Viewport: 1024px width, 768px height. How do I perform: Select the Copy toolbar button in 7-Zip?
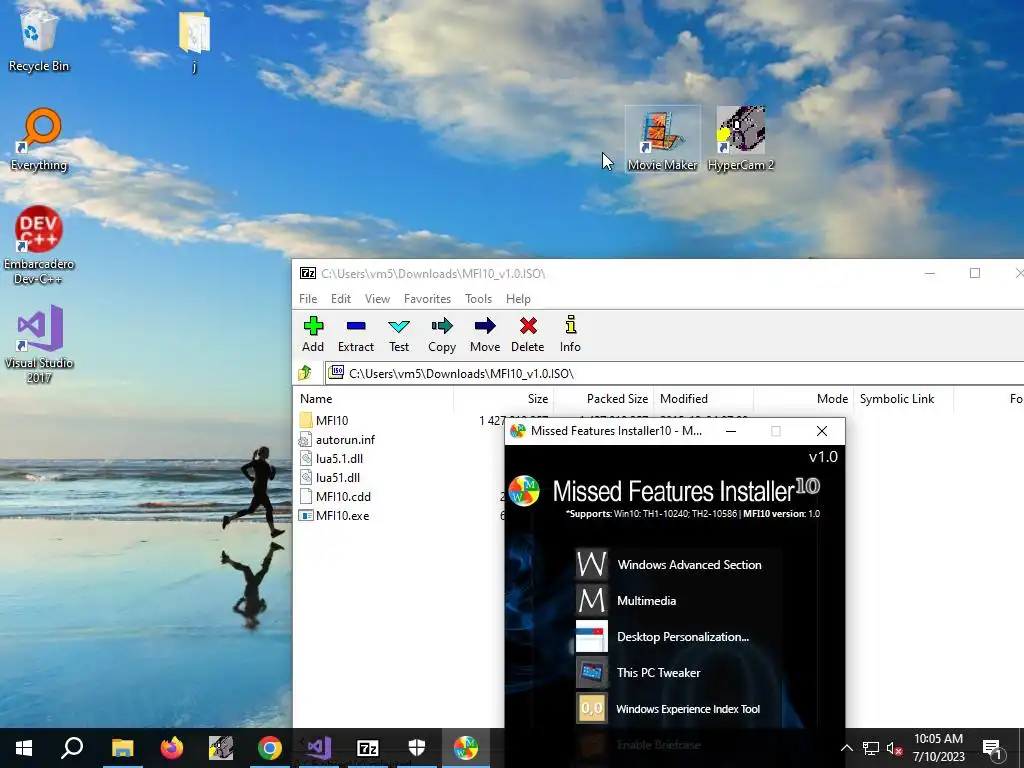point(442,334)
